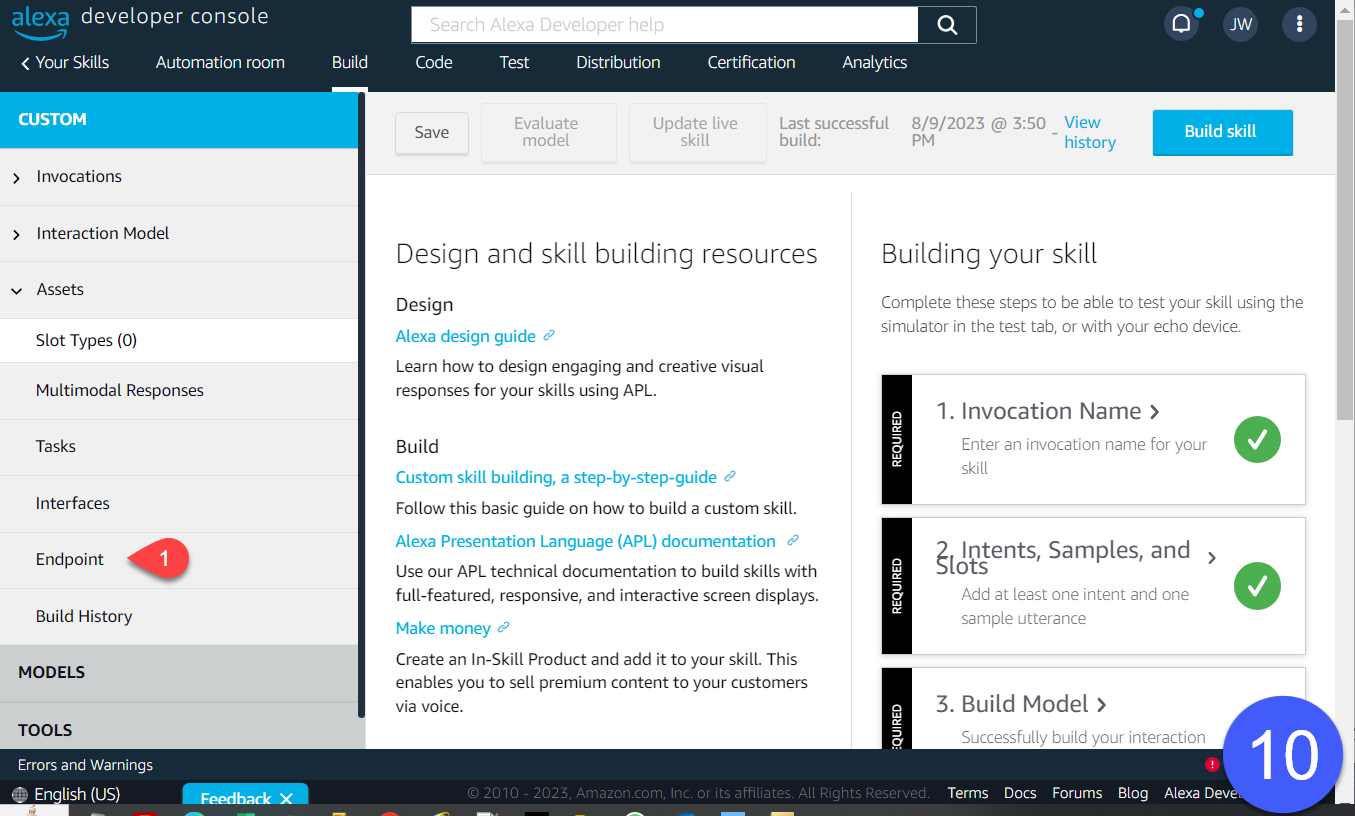Switch to the Test tab

click(x=514, y=62)
